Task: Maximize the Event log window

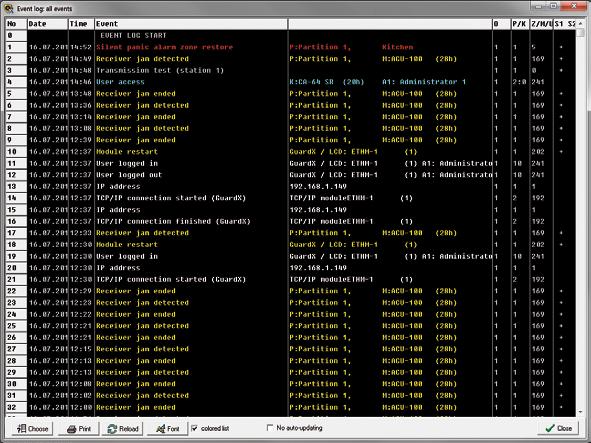Action: coord(554,6)
